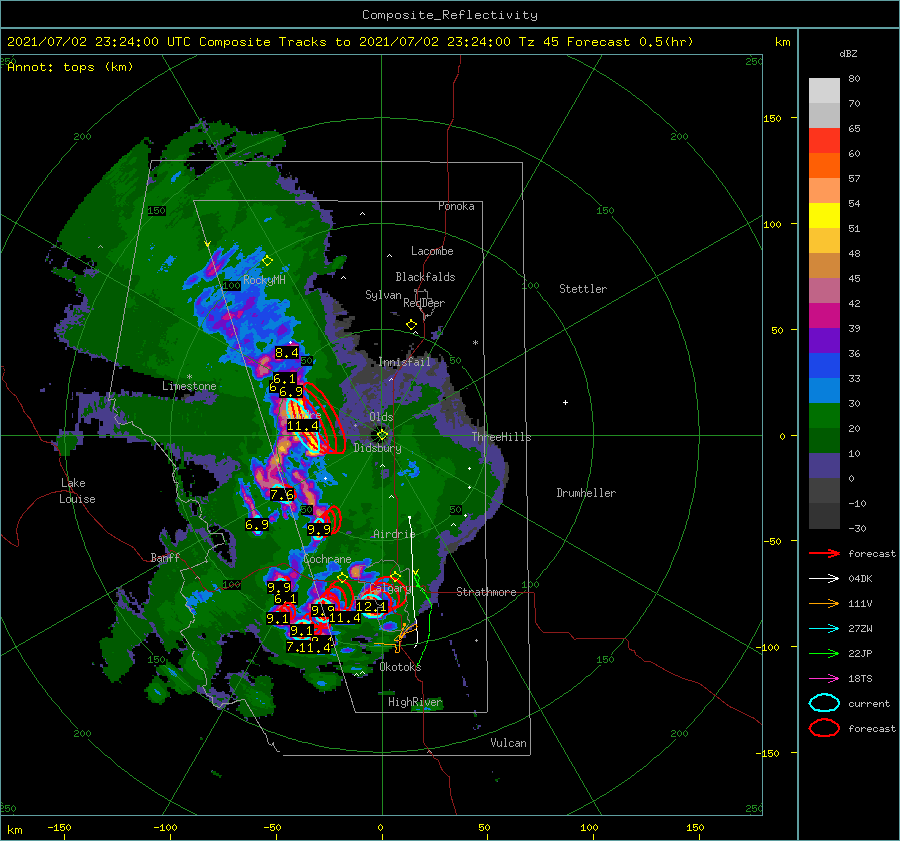Click the Innisfail city label
Image resolution: width=900 pixels, height=841 pixels.
pyautogui.click(x=404, y=362)
